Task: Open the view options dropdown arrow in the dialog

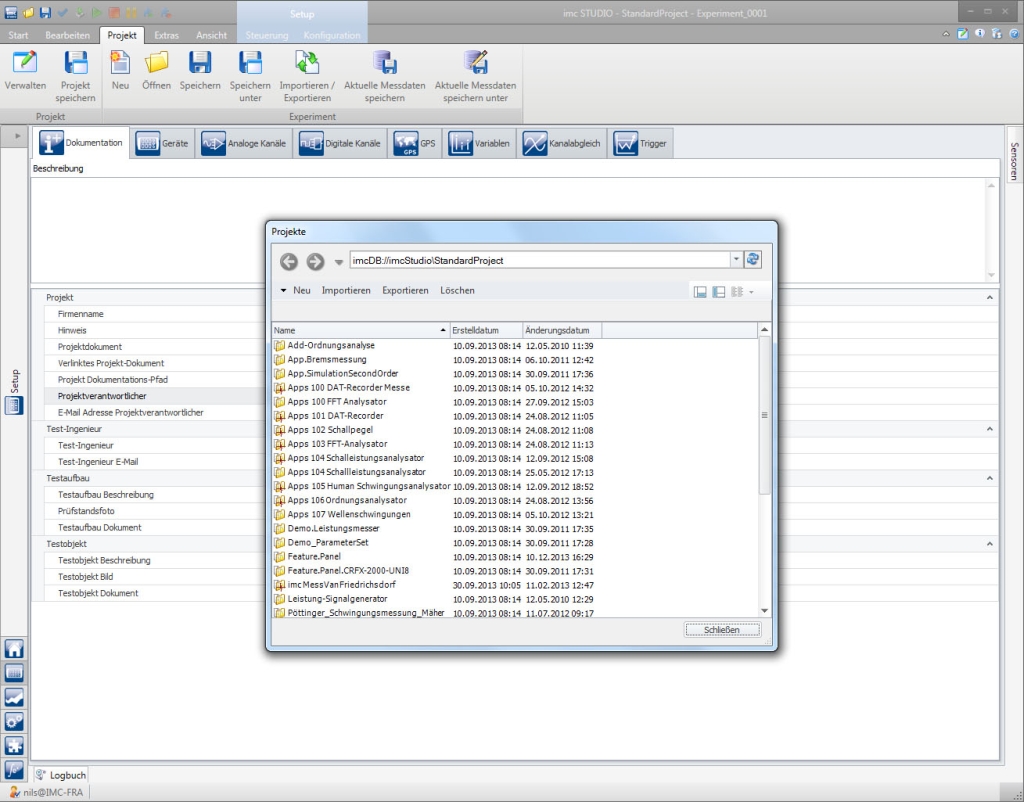Action: (753, 291)
